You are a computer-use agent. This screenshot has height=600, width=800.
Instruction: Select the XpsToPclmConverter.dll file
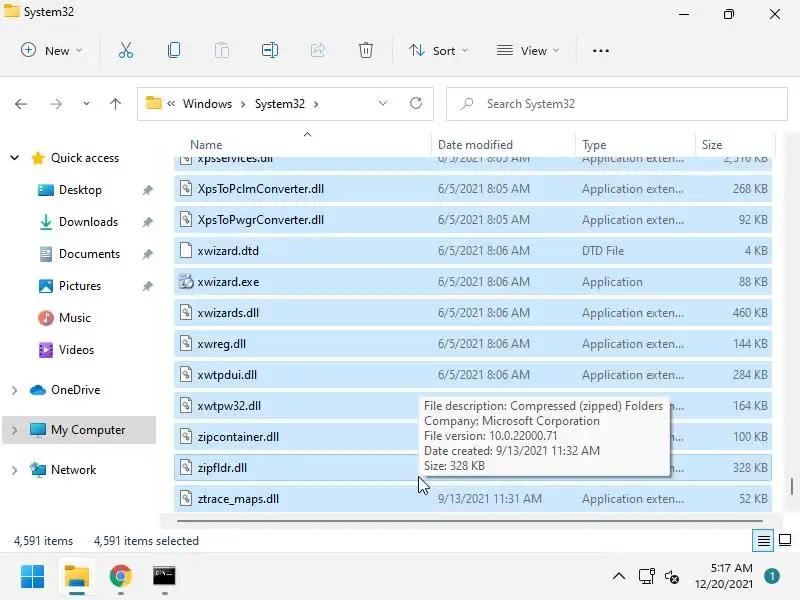click(x=472, y=189)
